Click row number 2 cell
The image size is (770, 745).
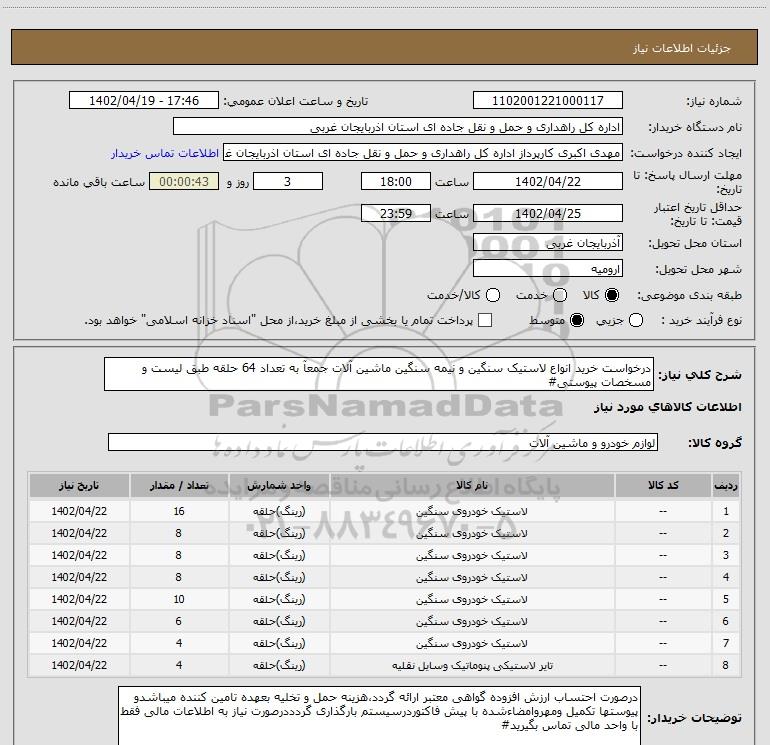[x=726, y=533]
